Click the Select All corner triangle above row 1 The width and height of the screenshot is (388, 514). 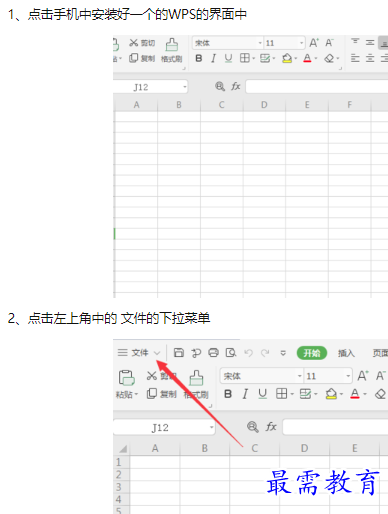[x=123, y=449]
